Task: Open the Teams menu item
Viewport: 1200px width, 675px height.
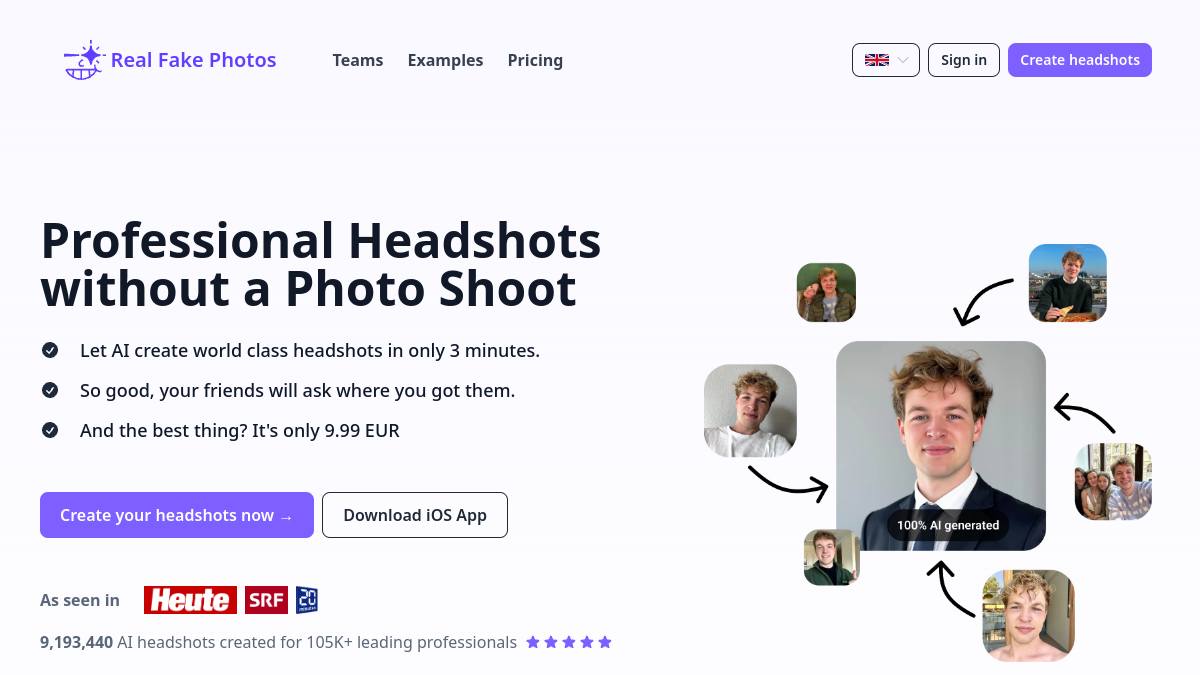Action: click(358, 60)
